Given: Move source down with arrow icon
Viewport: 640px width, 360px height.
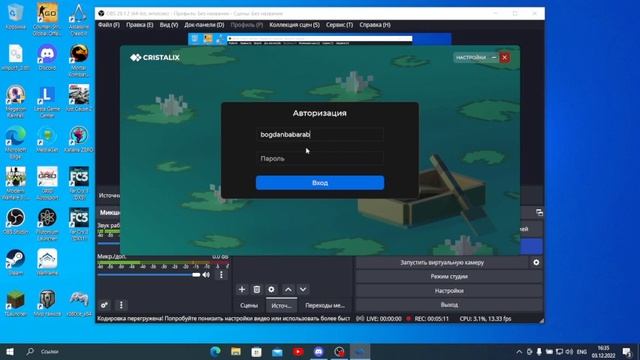Looking at the screenshot, I should [x=303, y=289].
